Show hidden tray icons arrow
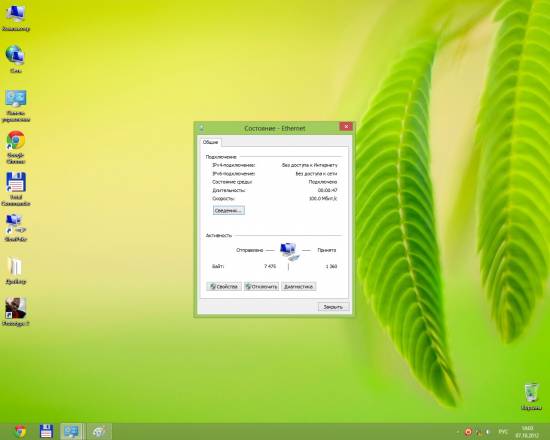Screen dimensions: 550x440 pos(458,432)
